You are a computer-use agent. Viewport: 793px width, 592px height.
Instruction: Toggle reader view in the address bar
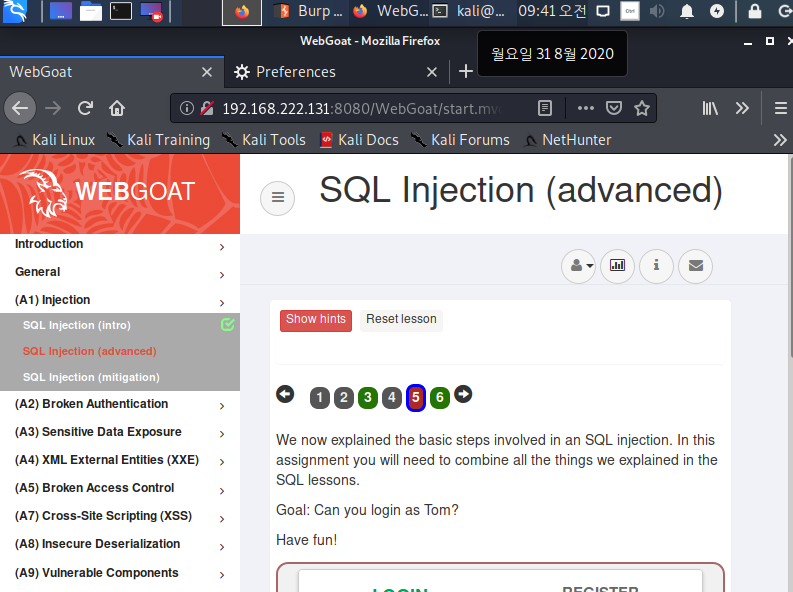point(545,108)
